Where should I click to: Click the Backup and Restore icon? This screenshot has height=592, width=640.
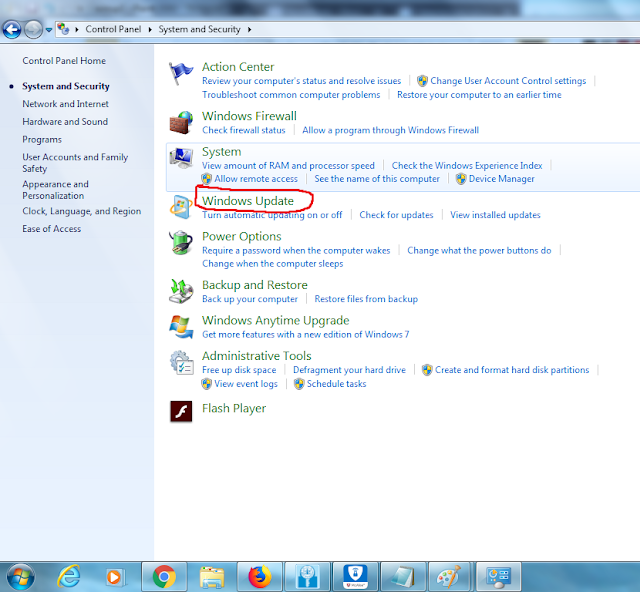pyautogui.click(x=181, y=291)
